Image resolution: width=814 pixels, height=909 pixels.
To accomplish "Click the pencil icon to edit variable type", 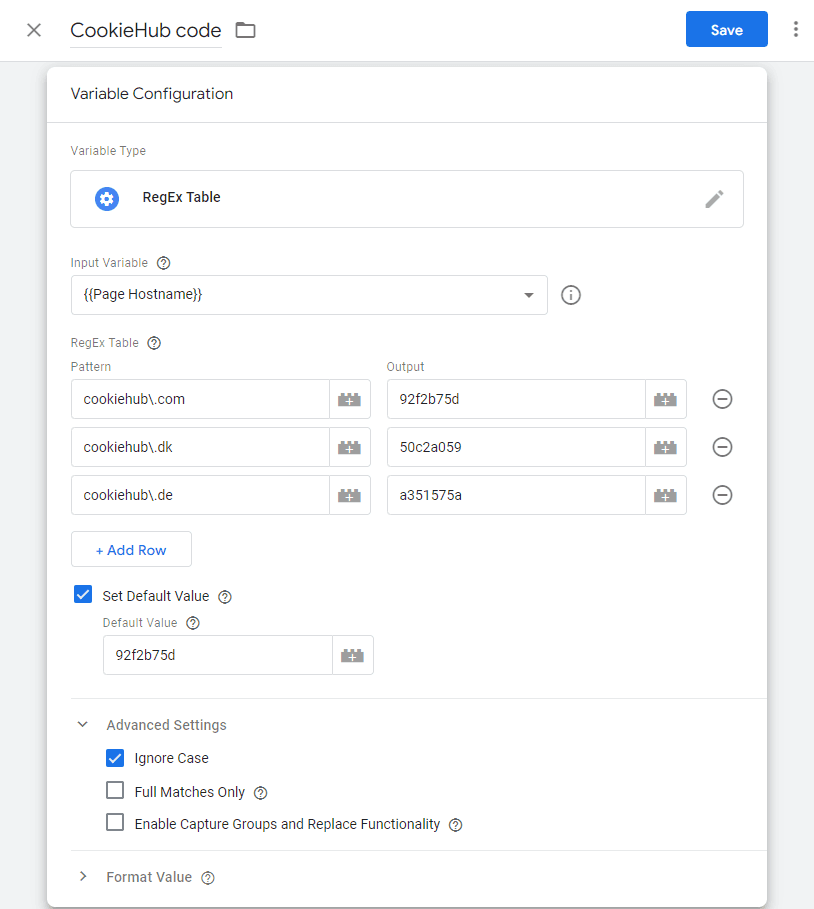I will 714,198.
